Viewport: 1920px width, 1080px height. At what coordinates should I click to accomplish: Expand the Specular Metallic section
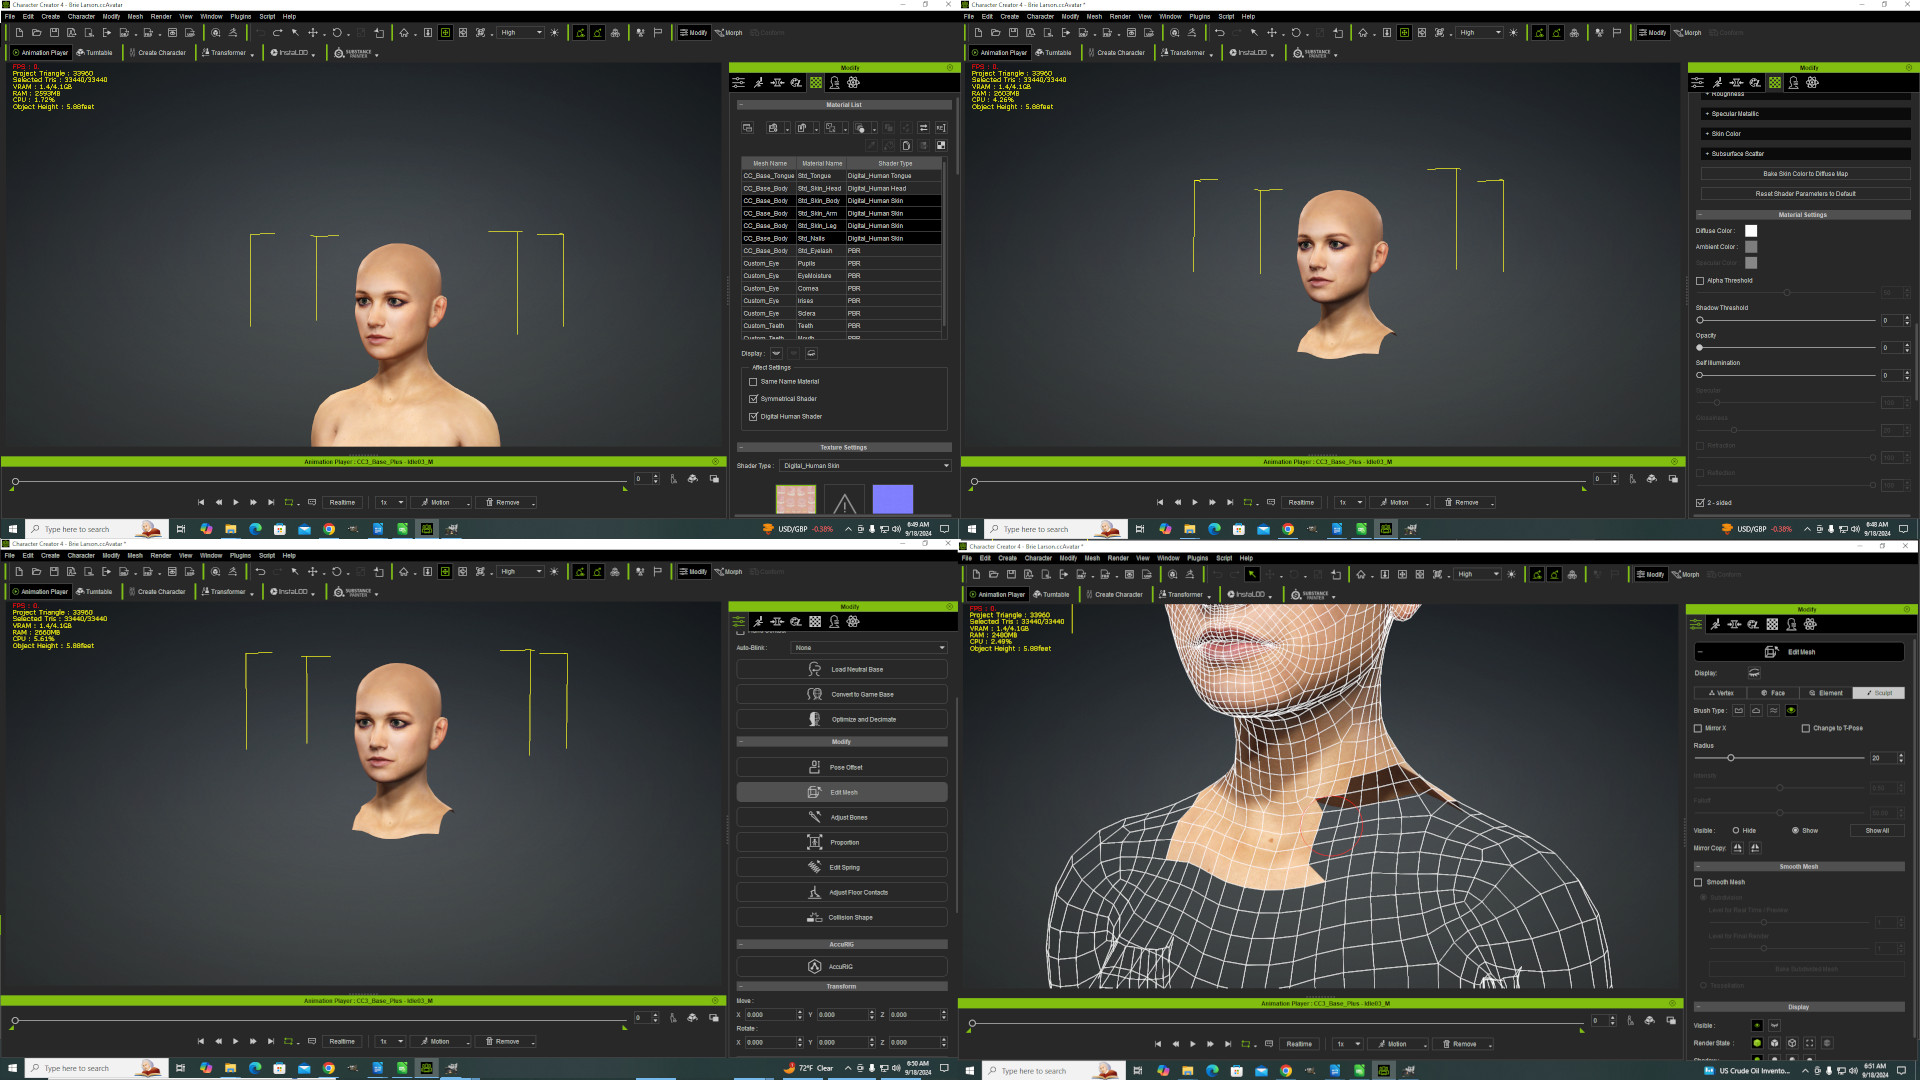coord(1806,114)
